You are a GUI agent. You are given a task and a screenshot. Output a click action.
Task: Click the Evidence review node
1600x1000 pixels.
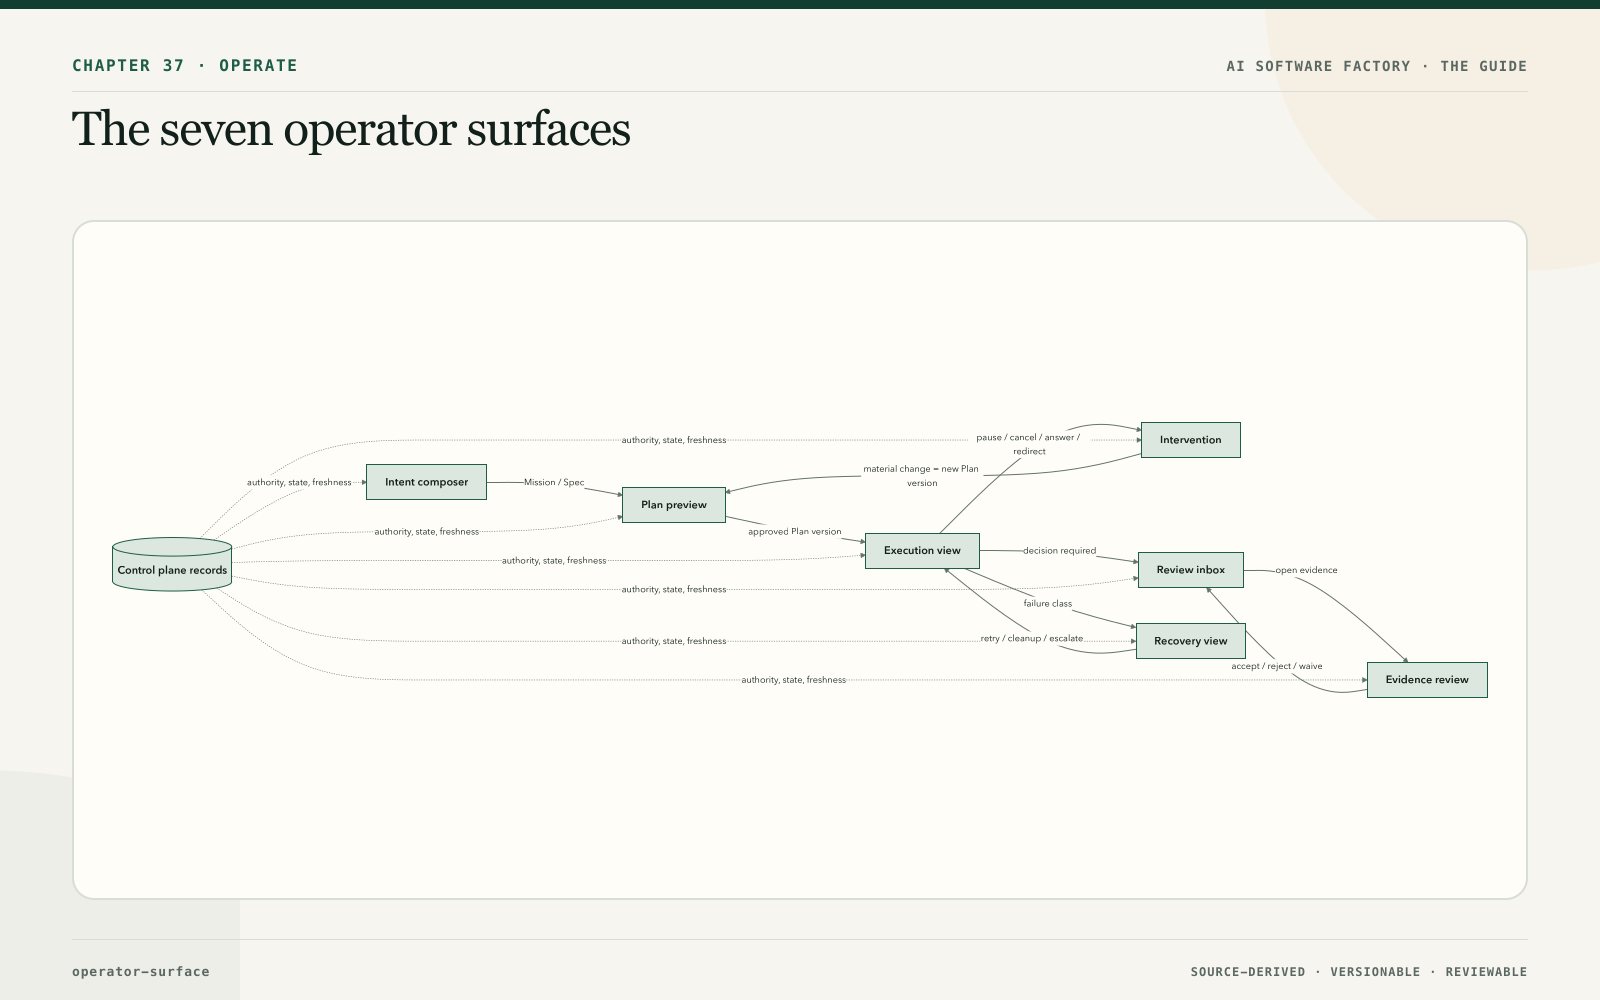pyautogui.click(x=1427, y=680)
